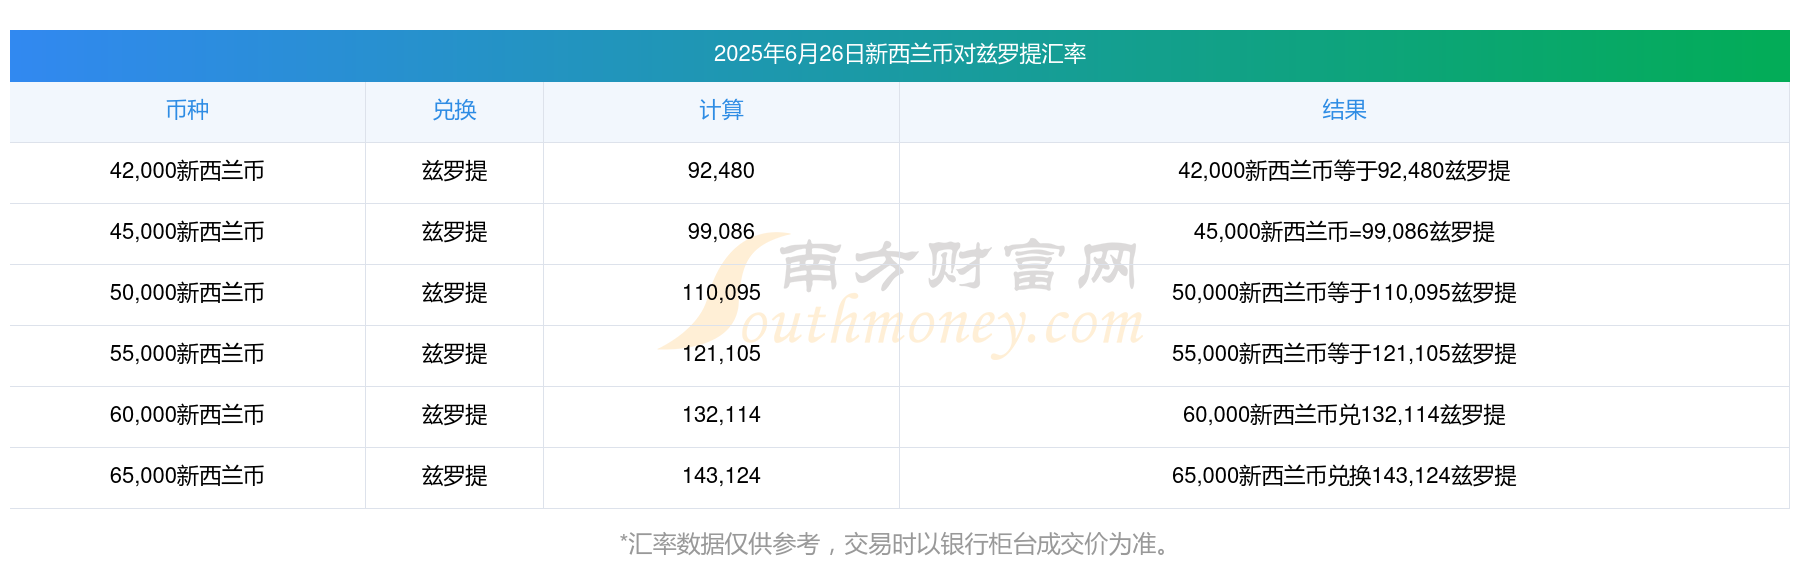Click 兹罗提 in the 60,000 row
The height and width of the screenshot is (575, 1800).
454,415
